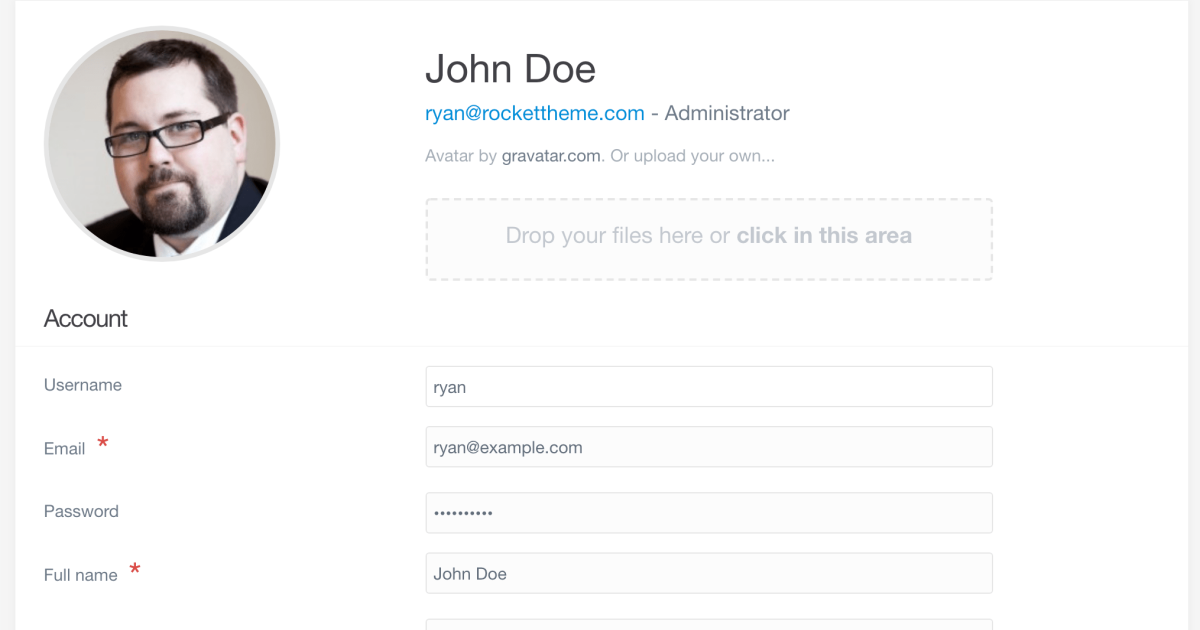1200x630 pixels.
Task: Click the Email field label
Action: click(x=64, y=449)
